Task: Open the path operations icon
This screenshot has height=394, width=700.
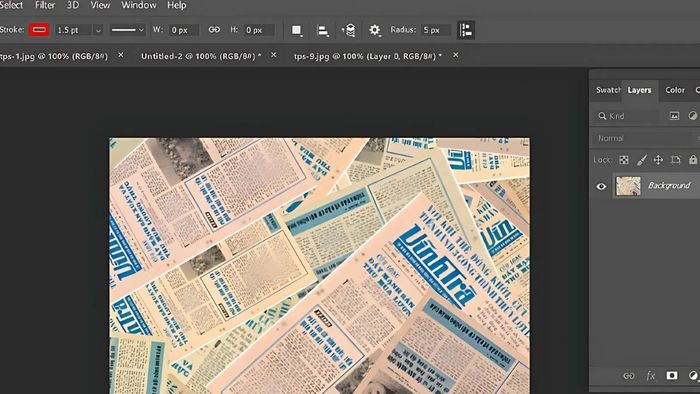Action: [297, 30]
